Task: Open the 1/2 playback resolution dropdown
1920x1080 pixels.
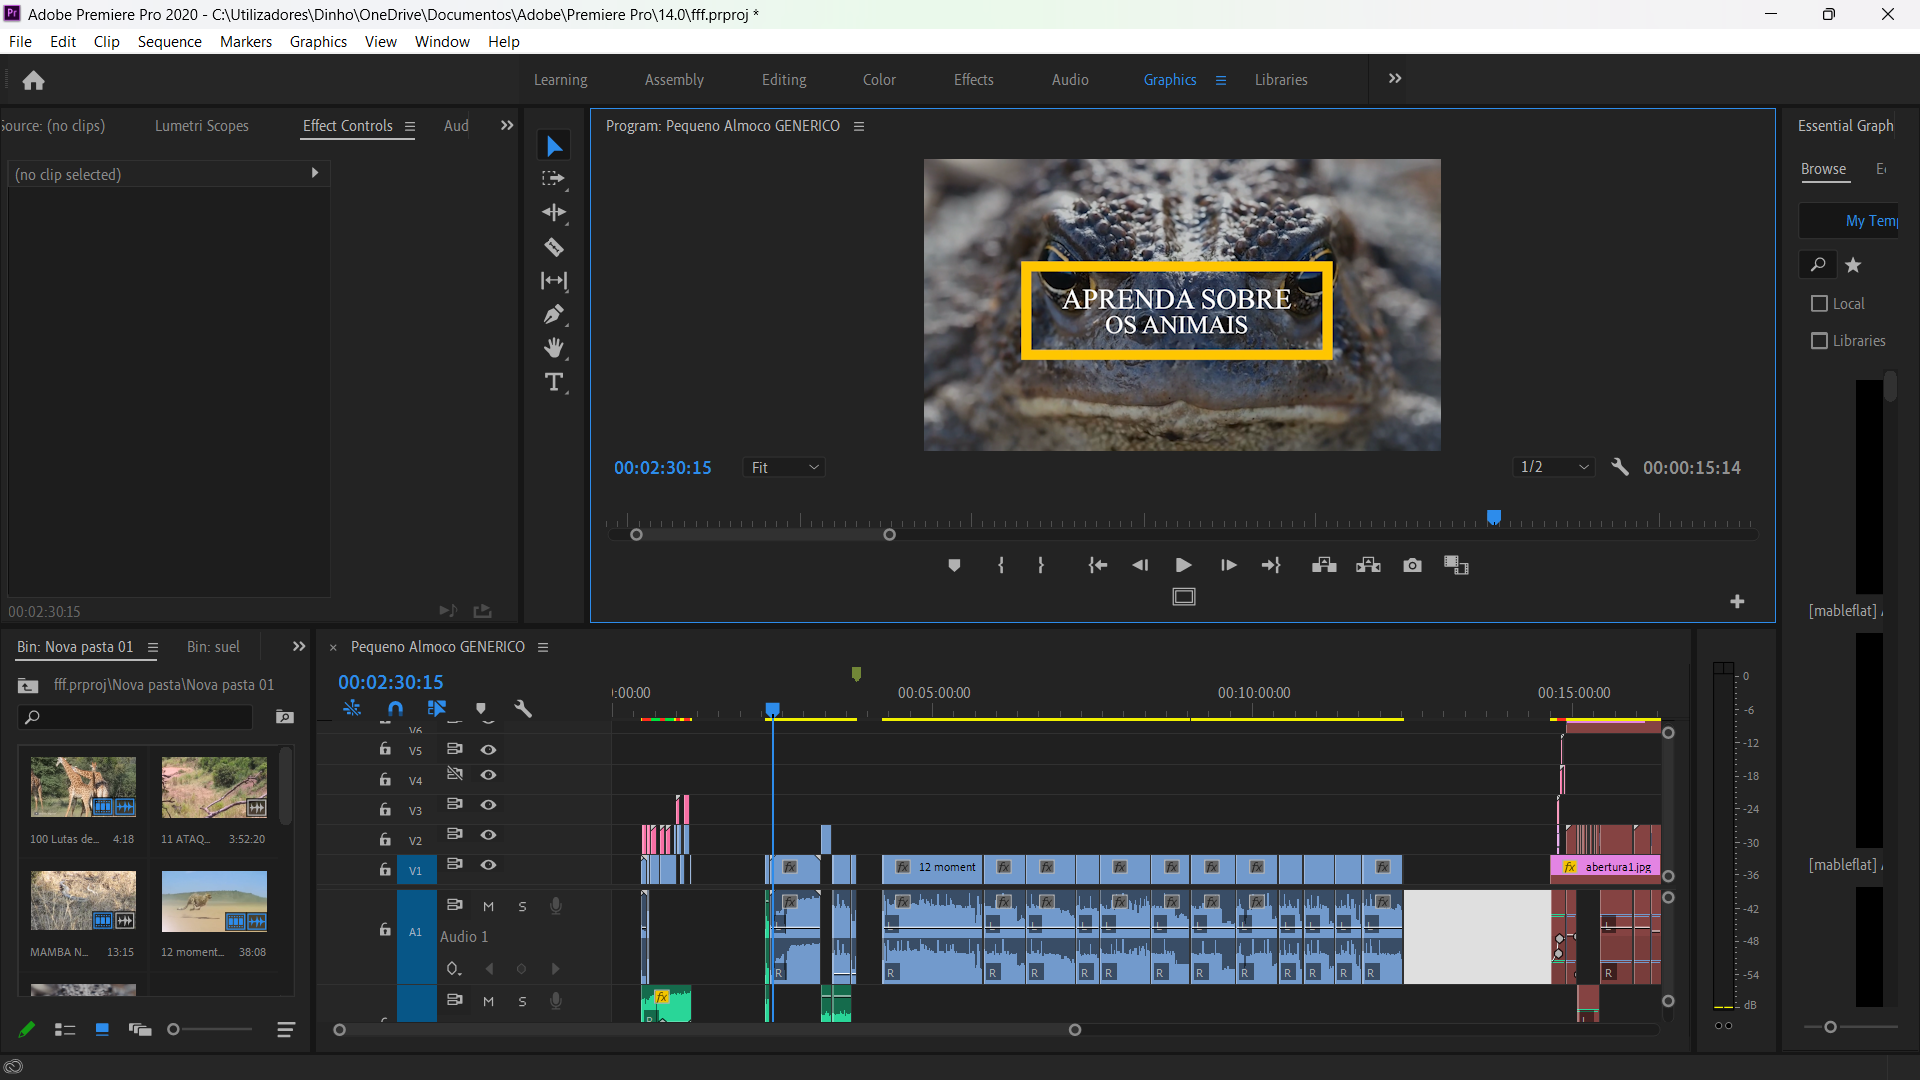Action: click(1554, 467)
